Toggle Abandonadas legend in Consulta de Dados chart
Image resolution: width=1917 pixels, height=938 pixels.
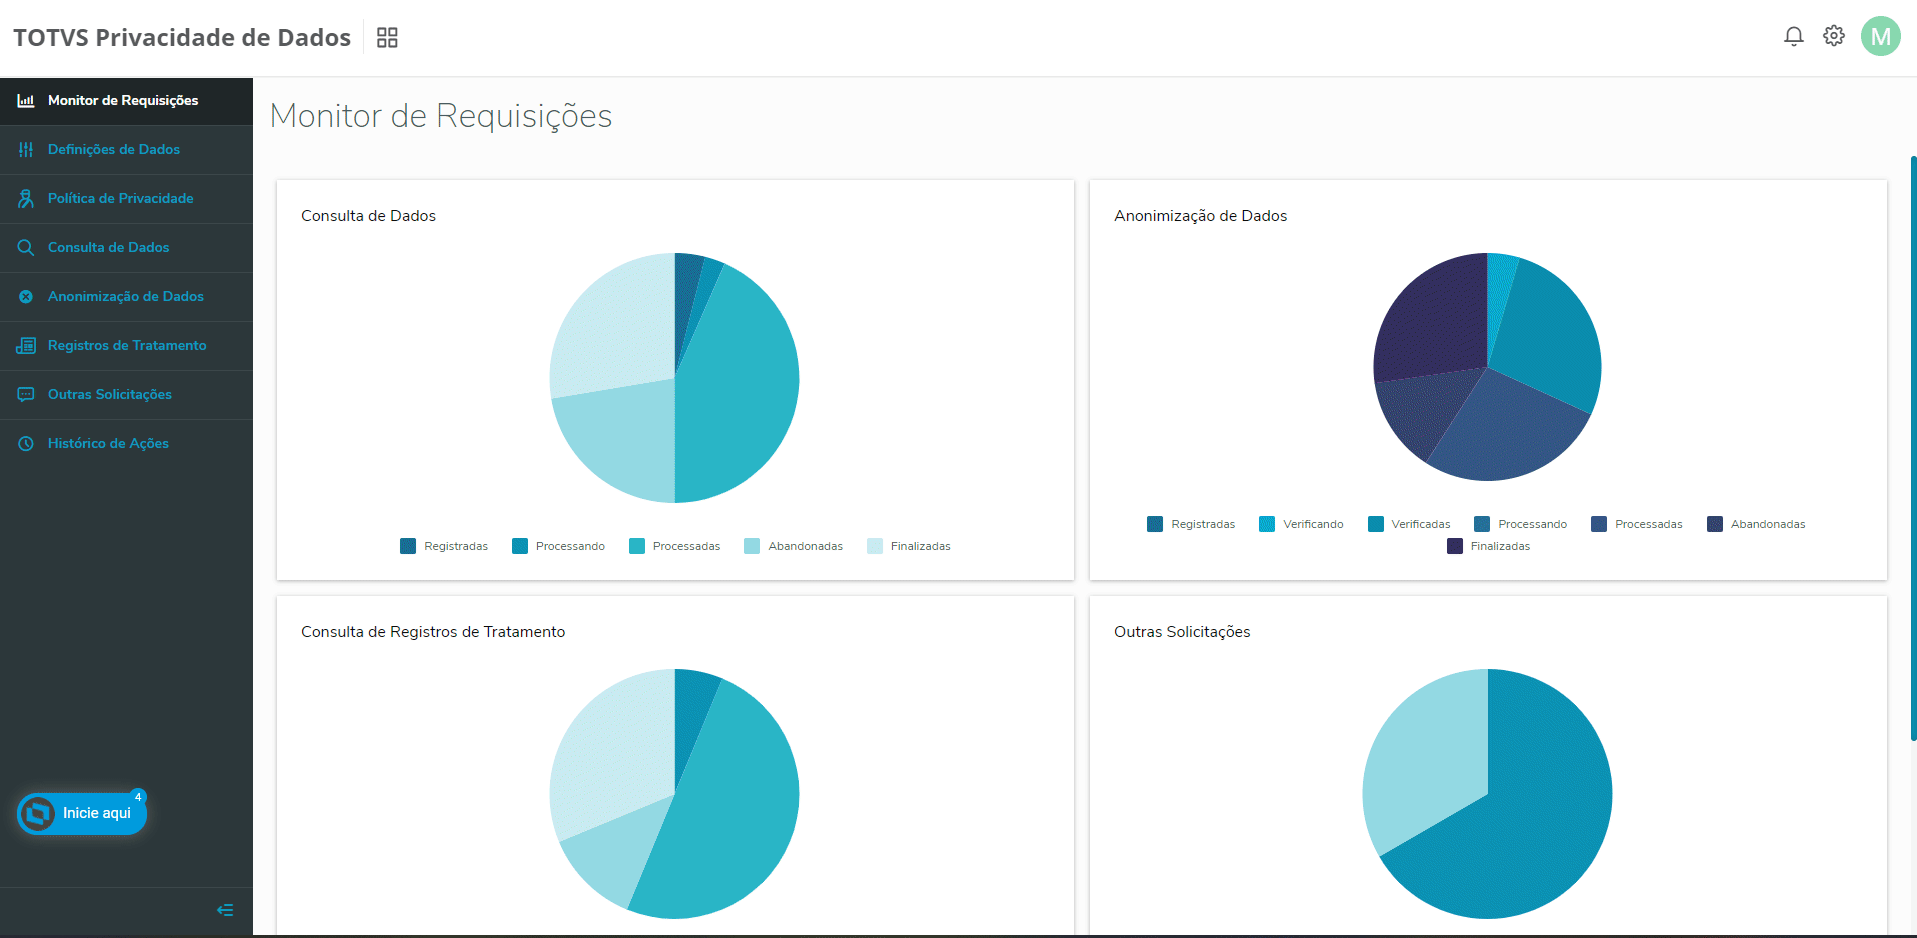tap(793, 546)
